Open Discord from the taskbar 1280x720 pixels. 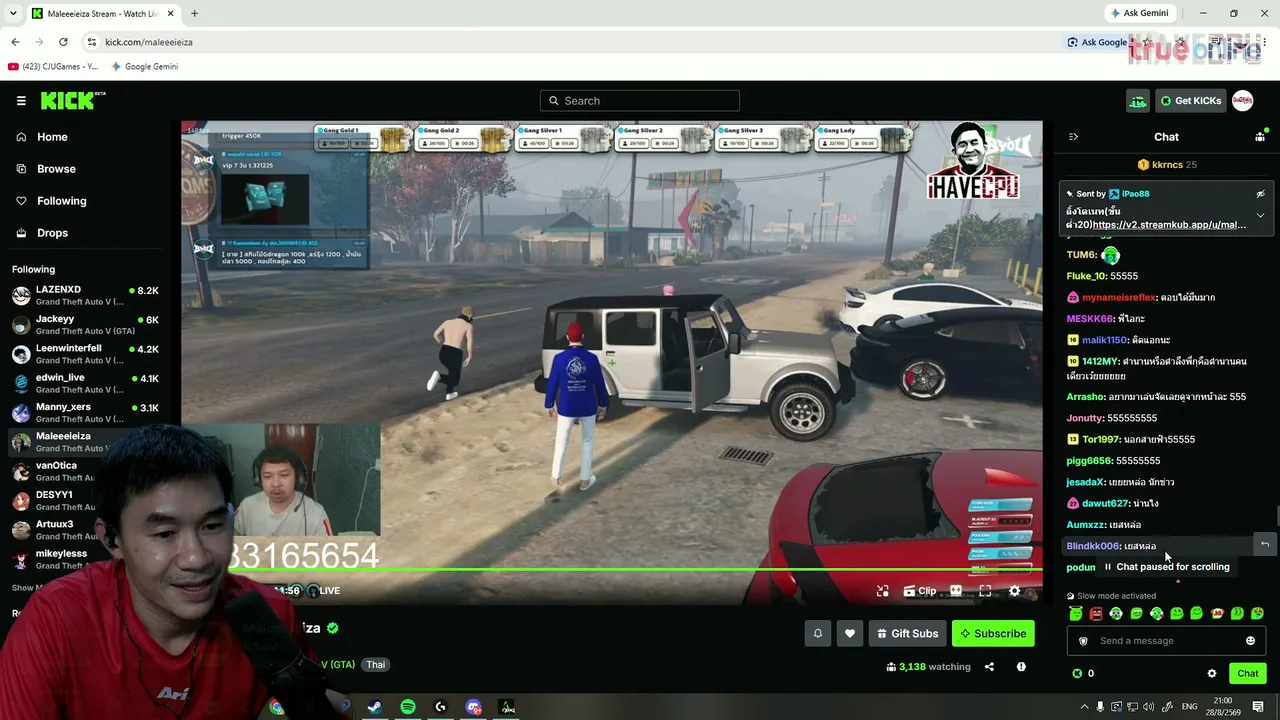coord(474,707)
